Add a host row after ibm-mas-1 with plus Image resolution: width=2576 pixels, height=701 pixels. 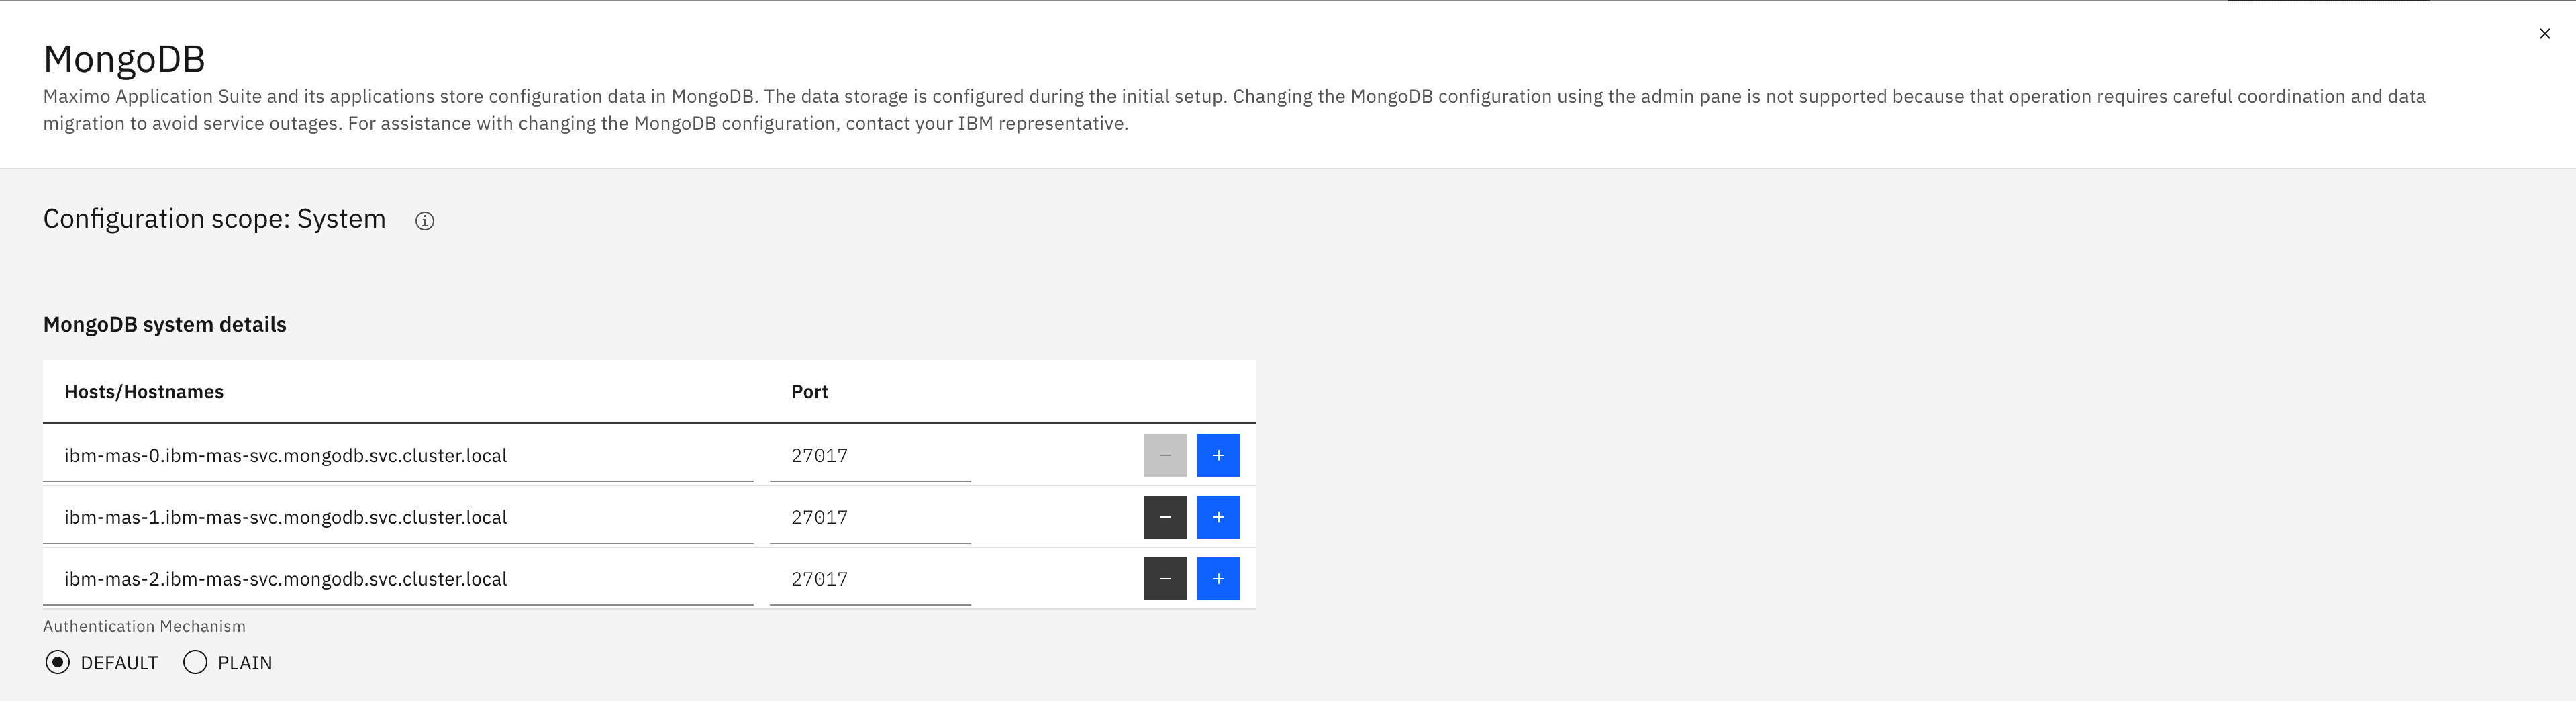(1218, 517)
